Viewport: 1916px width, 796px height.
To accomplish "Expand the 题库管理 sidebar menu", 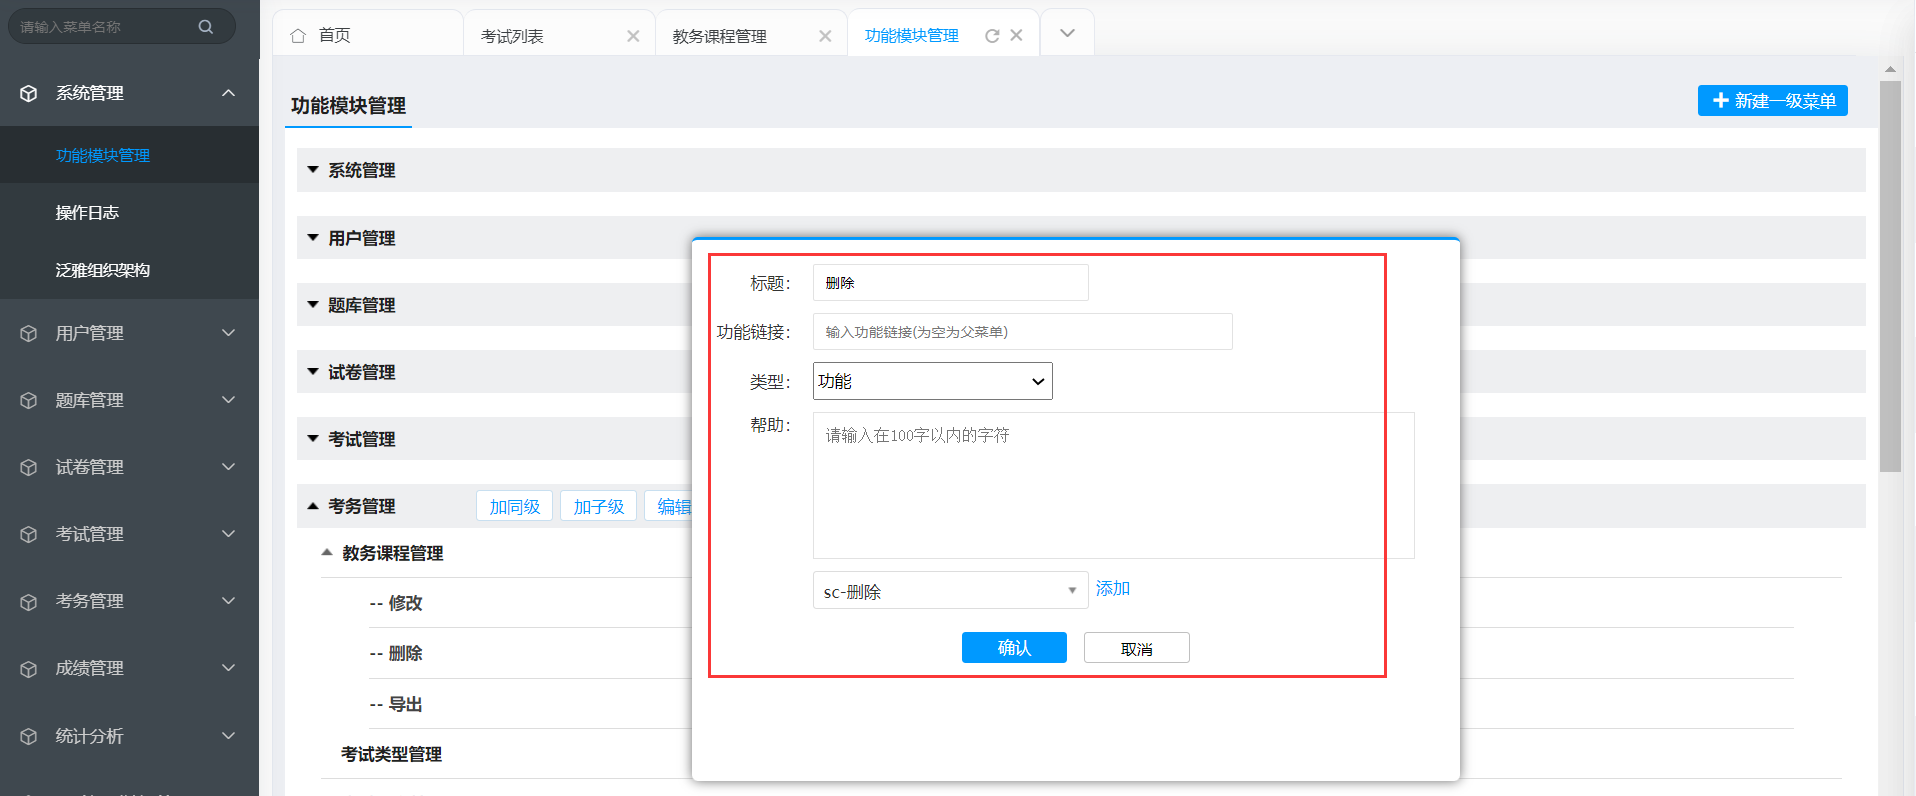I will pos(228,400).
